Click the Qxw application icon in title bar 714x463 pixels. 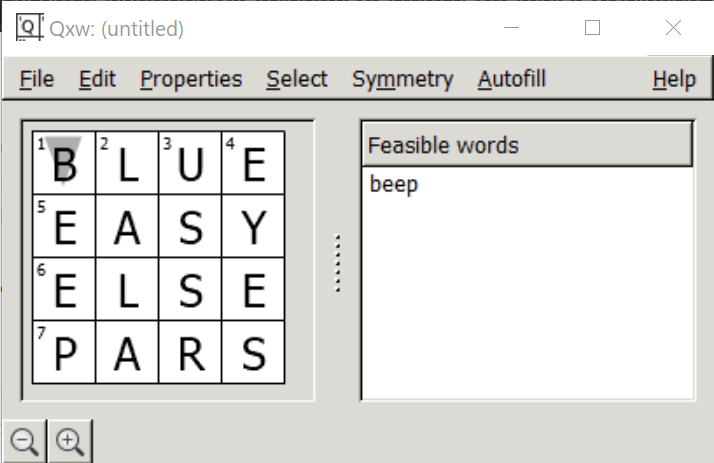click(x=29, y=28)
